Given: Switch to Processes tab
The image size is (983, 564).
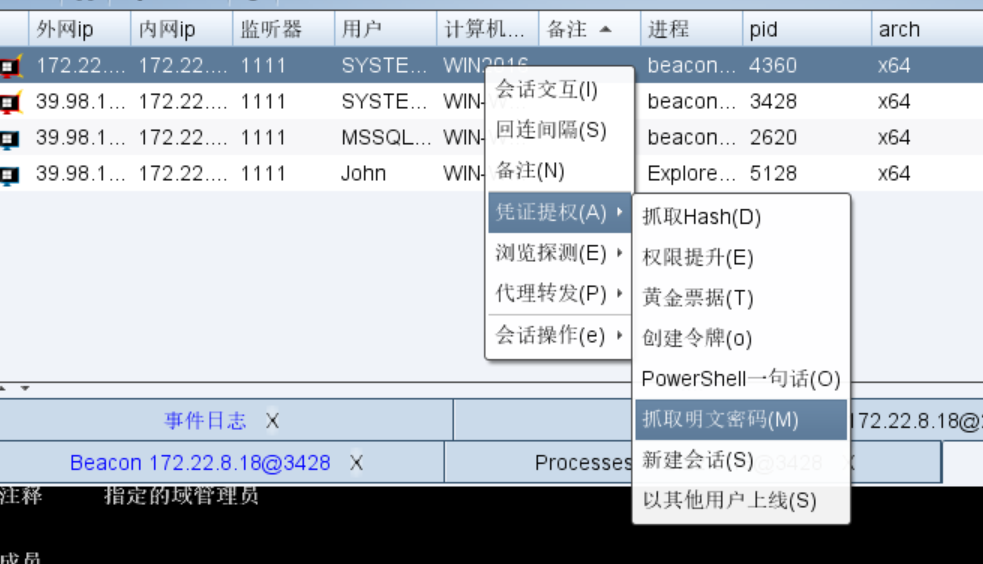Looking at the screenshot, I should (x=583, y=463).
